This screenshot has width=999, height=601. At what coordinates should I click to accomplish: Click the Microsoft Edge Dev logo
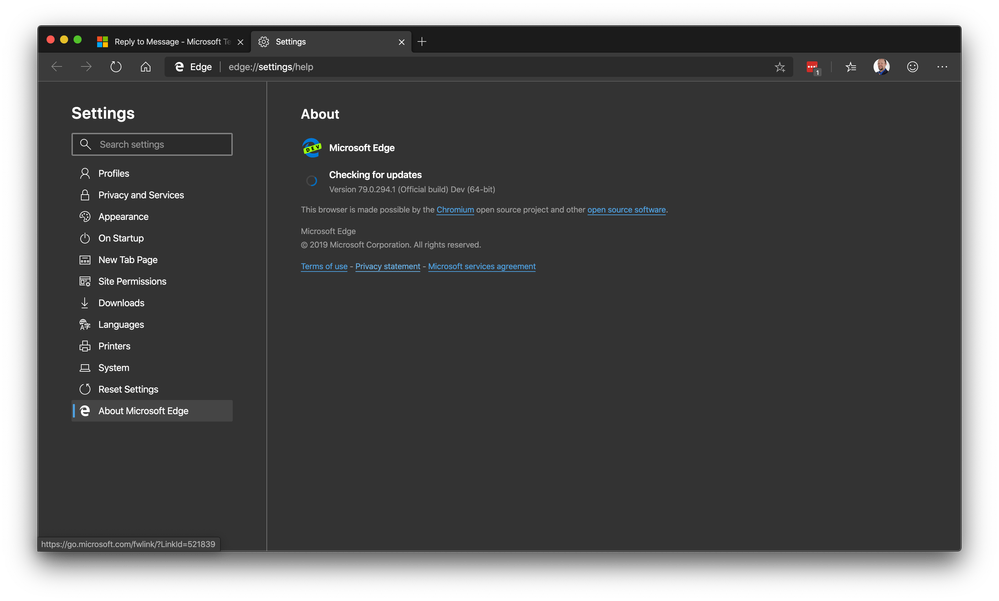[312, 148]
